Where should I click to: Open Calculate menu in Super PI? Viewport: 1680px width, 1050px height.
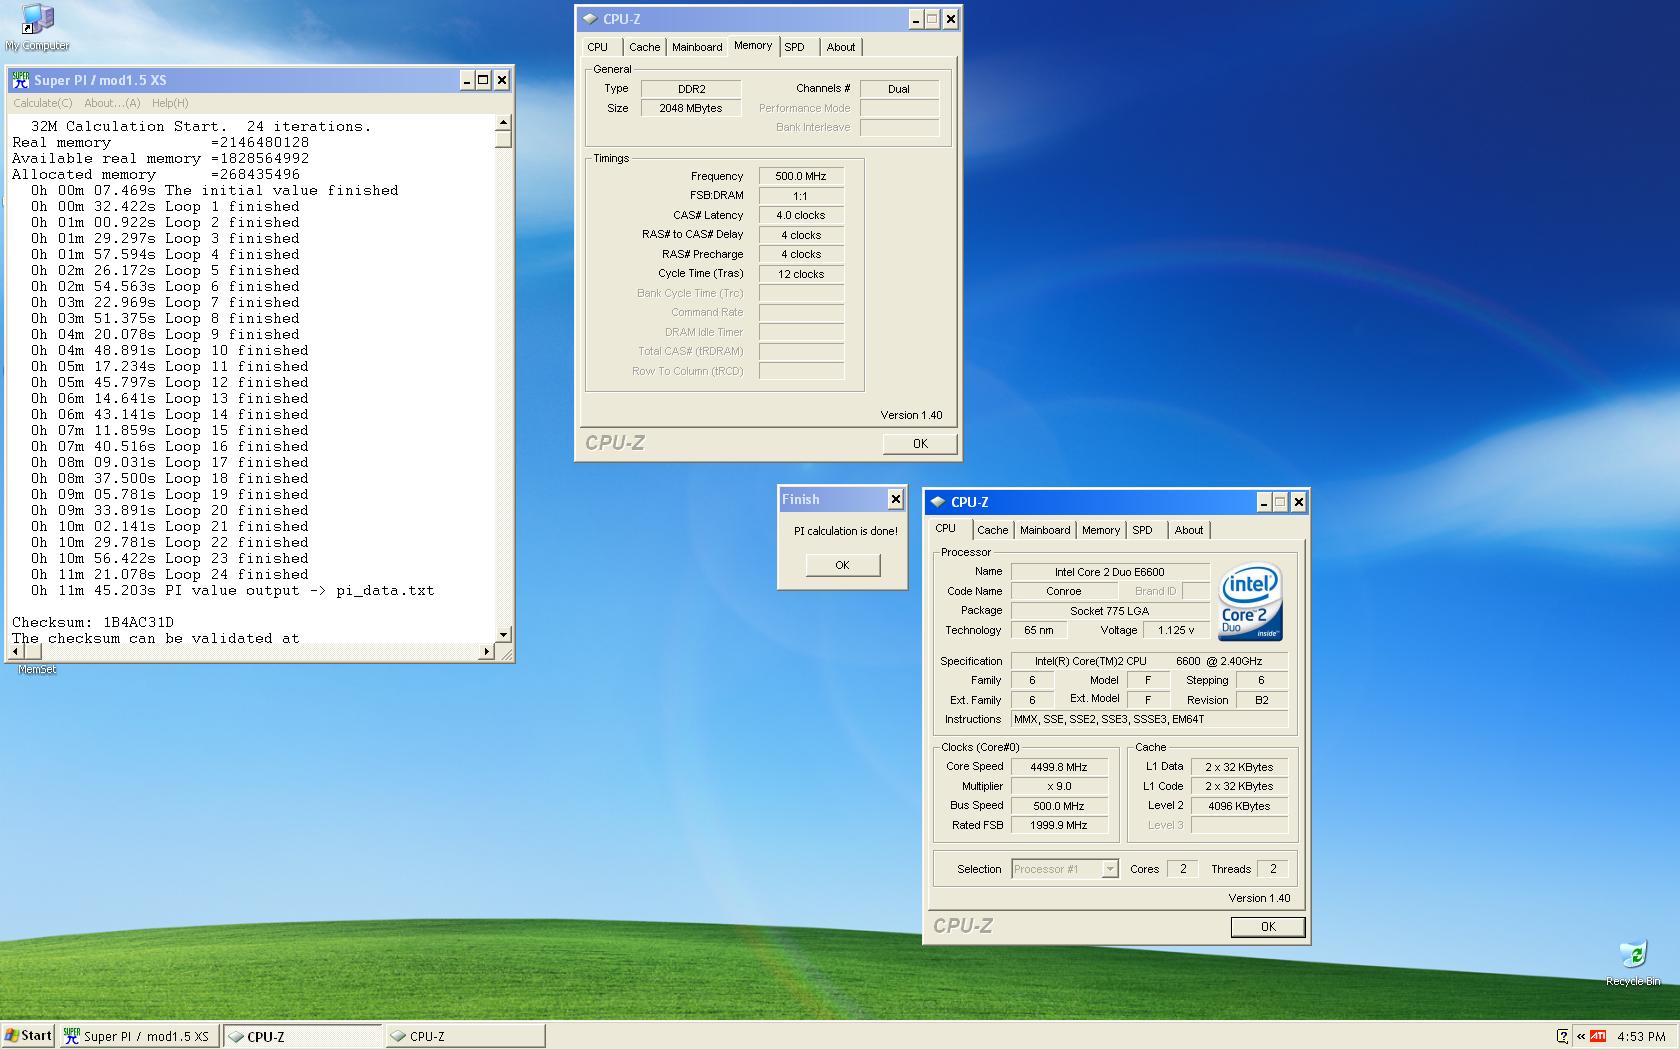tap(42, 103)
